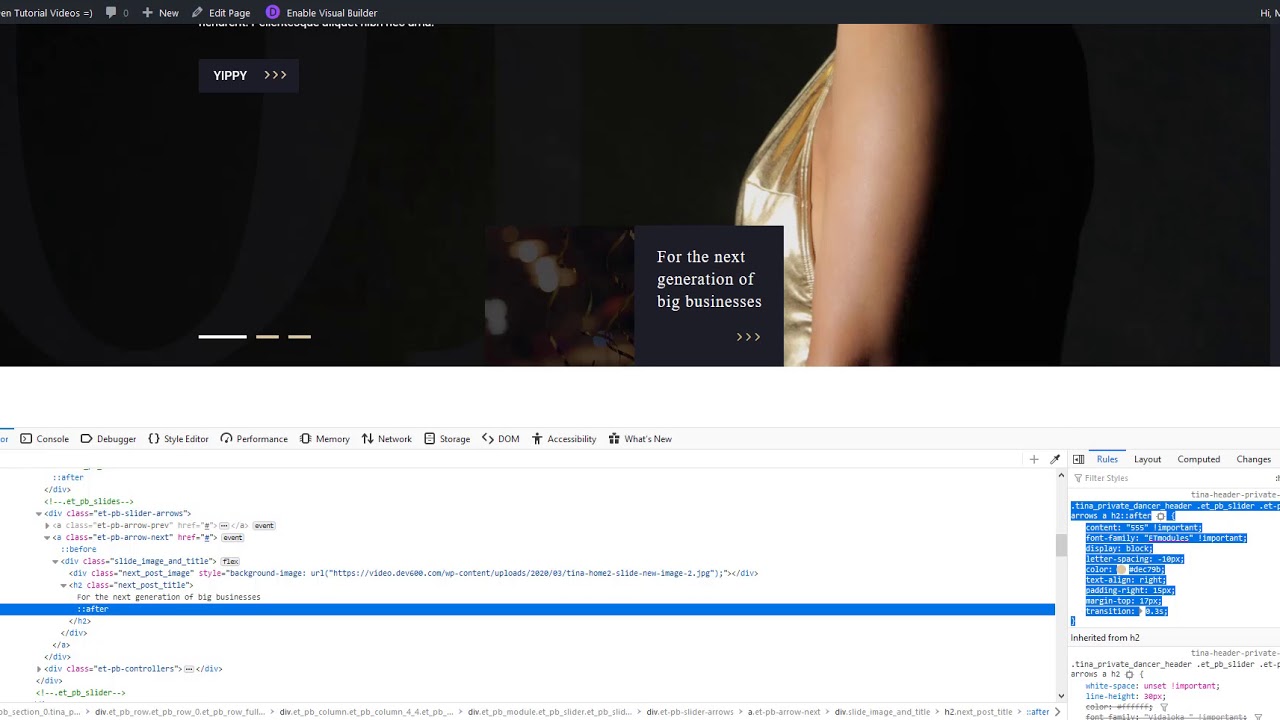
Task: Open the Network tab icon
Action: click(x=367, y=439)
